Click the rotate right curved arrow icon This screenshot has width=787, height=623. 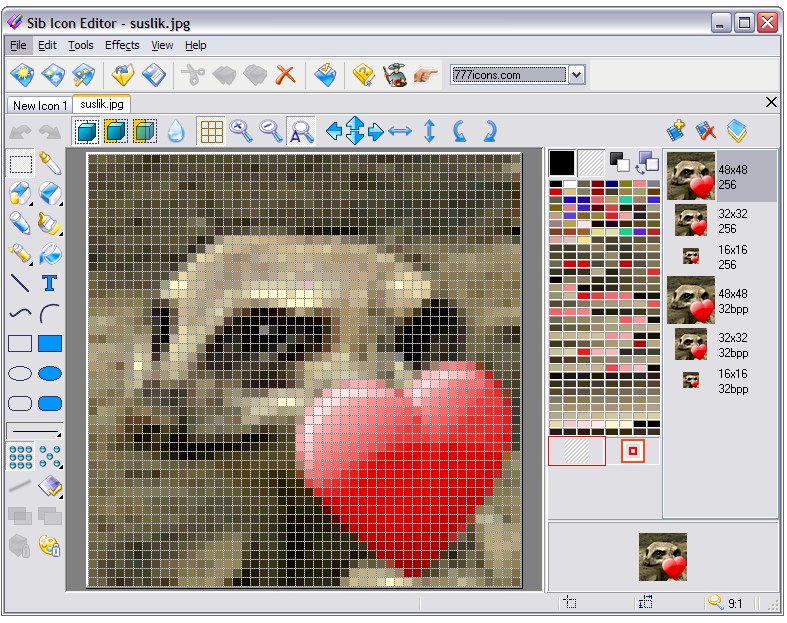click(489, 132)
